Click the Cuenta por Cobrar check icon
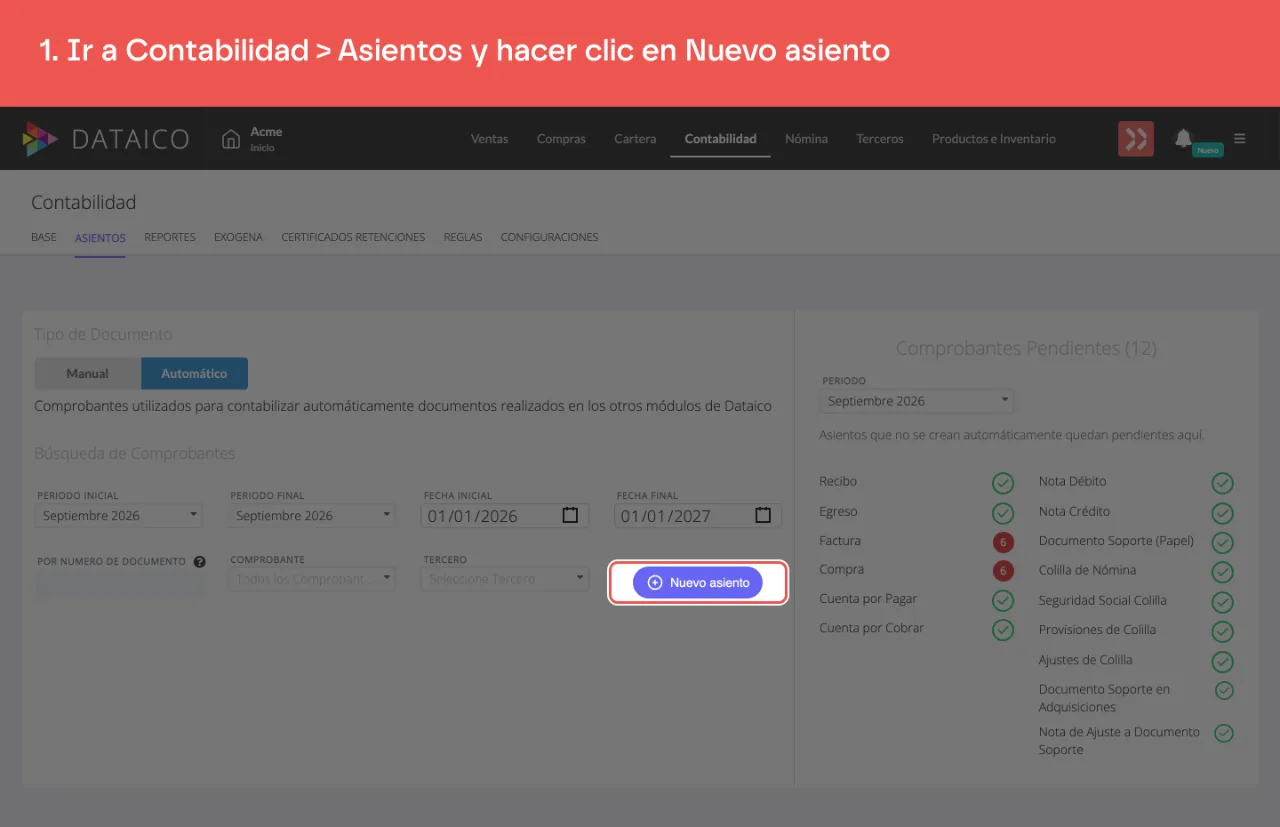The image size is (1280, 827). [1003, 630]
